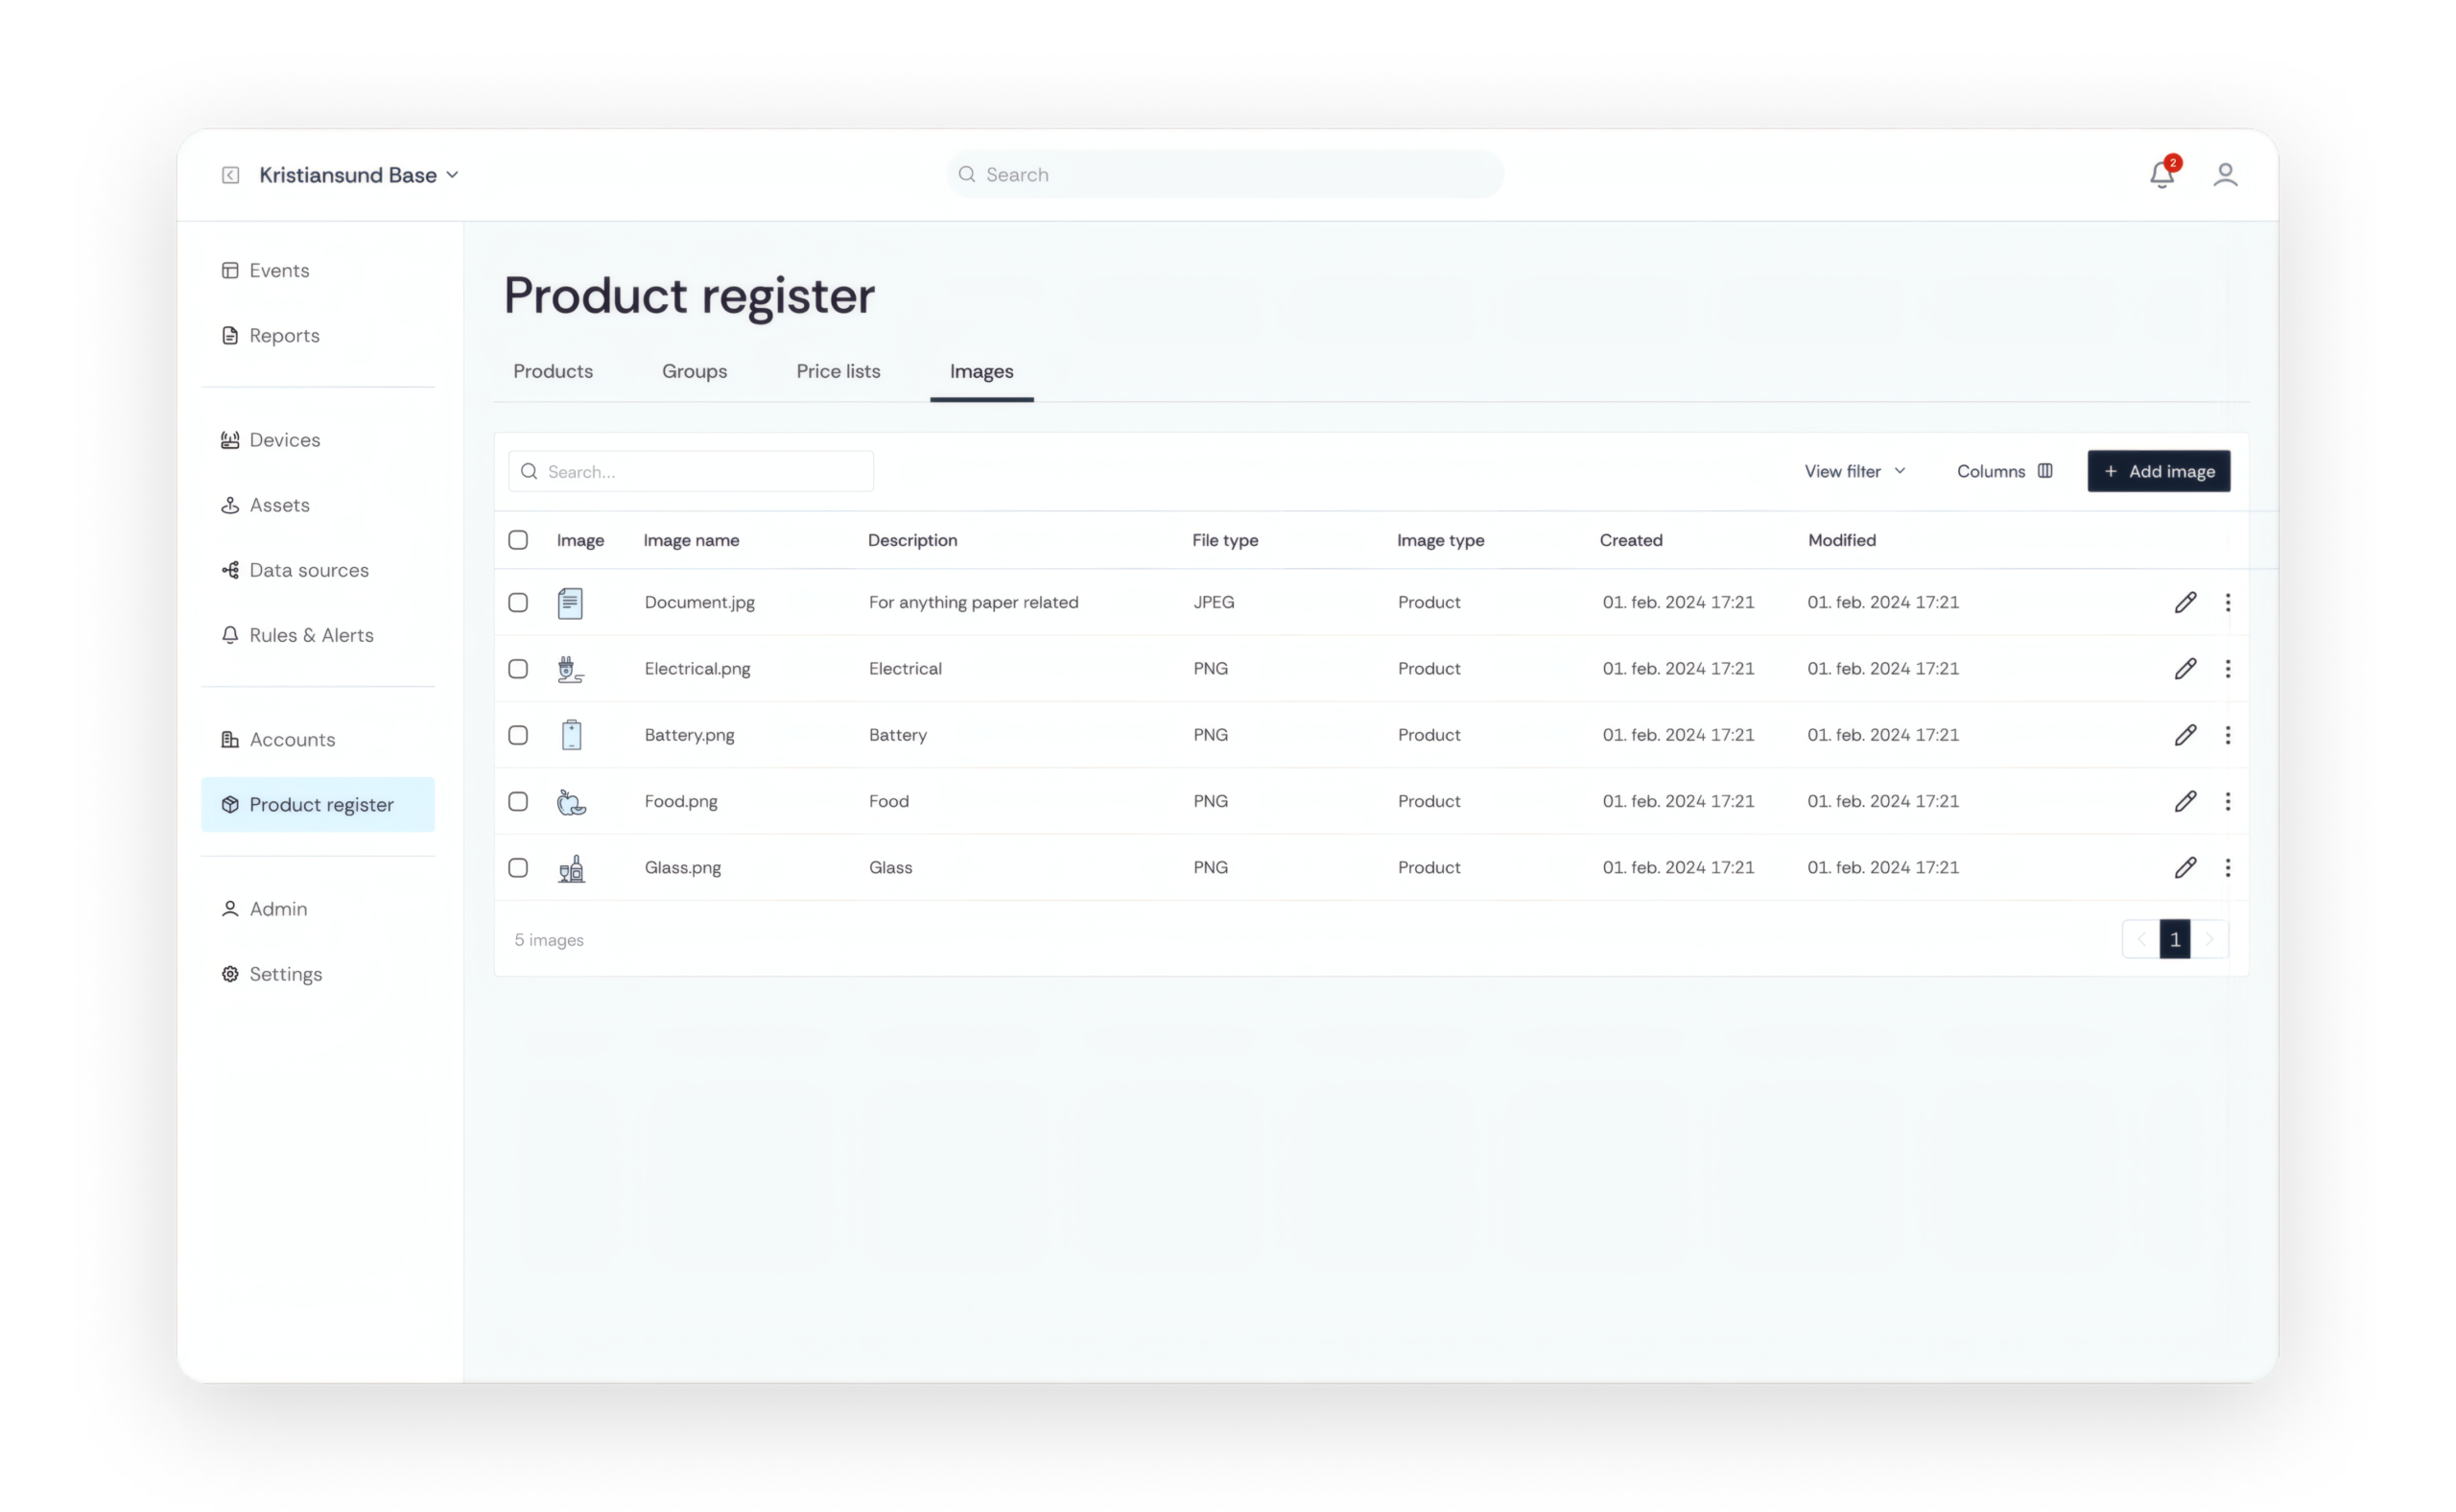Click pencil edit icon for Document.jpg
The image size is (2456, 1512).
coord(2185,602)
